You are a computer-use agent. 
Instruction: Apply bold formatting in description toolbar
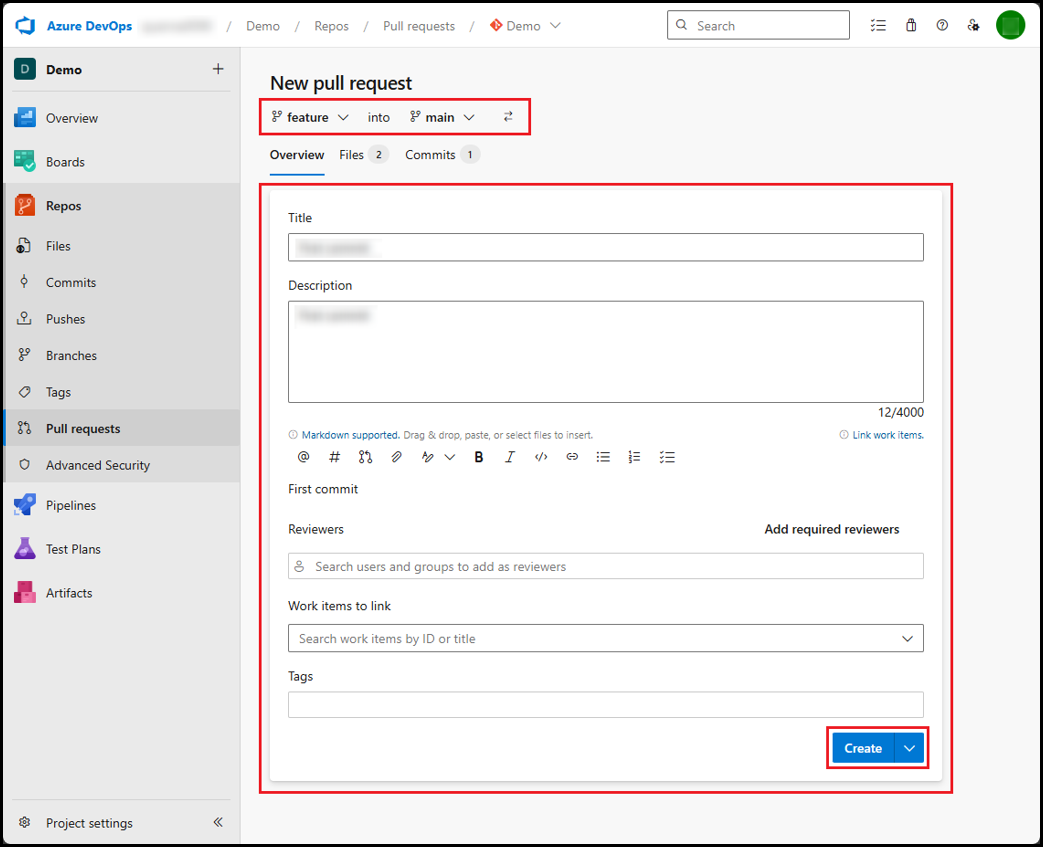click(479, 457)
